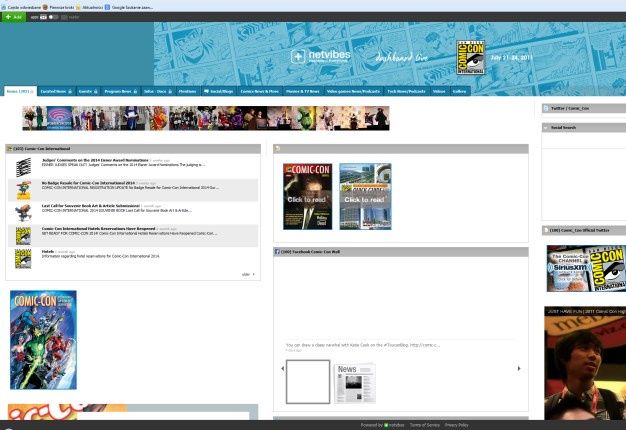Image resolution: width=626 pixels, height=430 pixels.
Task: Switch to the Videos tab
Action: click(439, 91)
